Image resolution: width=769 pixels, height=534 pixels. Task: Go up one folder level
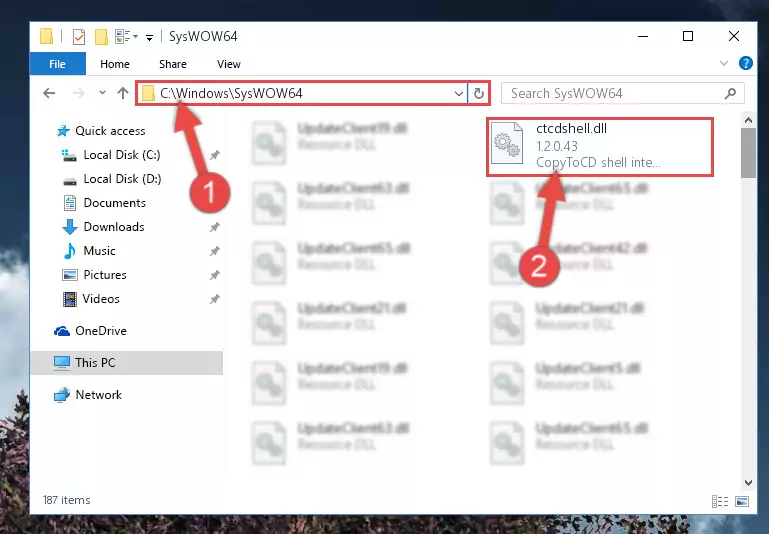[x=123, y=93]
